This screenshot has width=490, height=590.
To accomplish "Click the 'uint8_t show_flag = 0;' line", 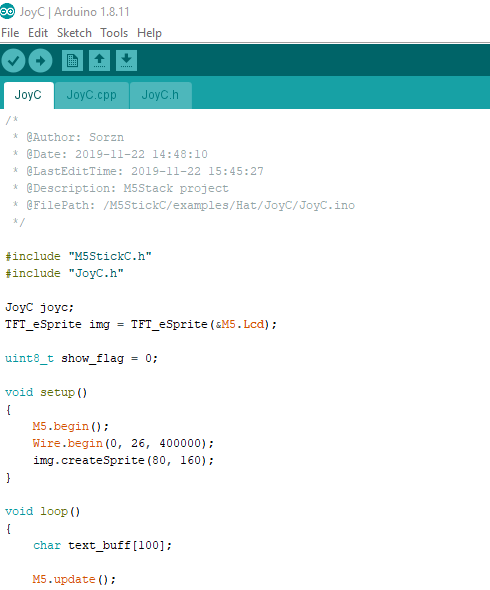I will tap(82, 358).
